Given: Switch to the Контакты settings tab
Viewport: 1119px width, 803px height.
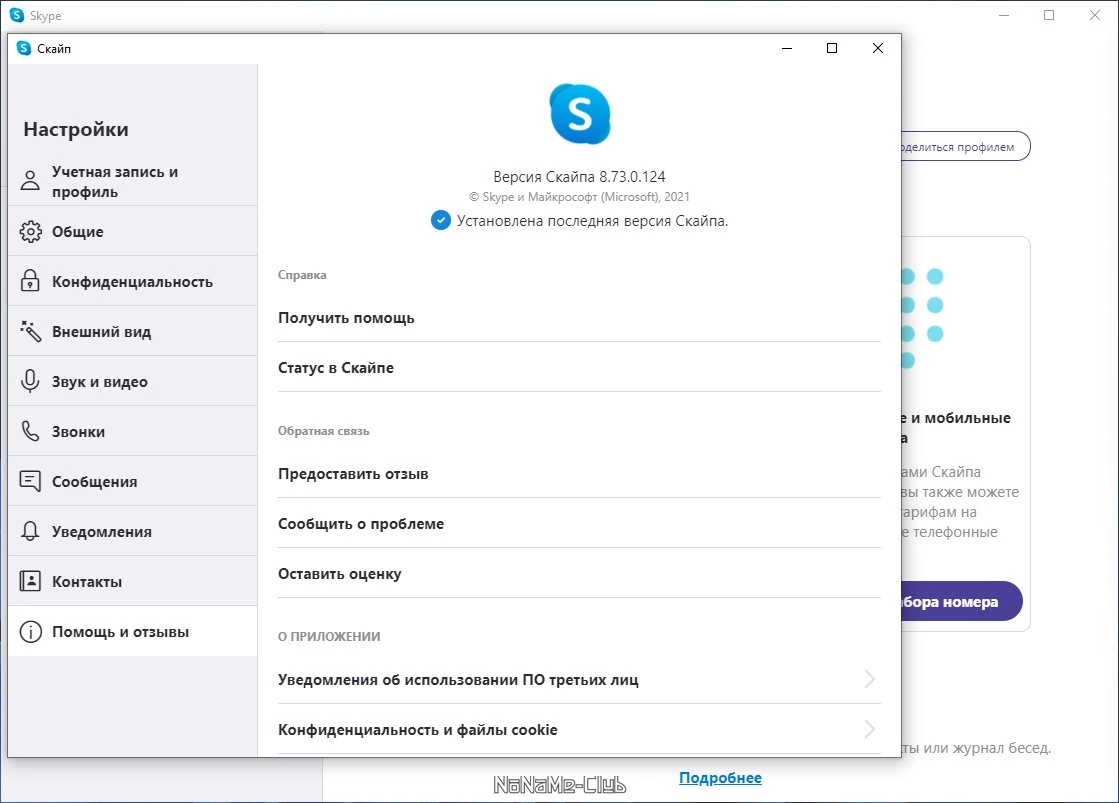Looking at the screenshot, I should click(x=133, y=581).
